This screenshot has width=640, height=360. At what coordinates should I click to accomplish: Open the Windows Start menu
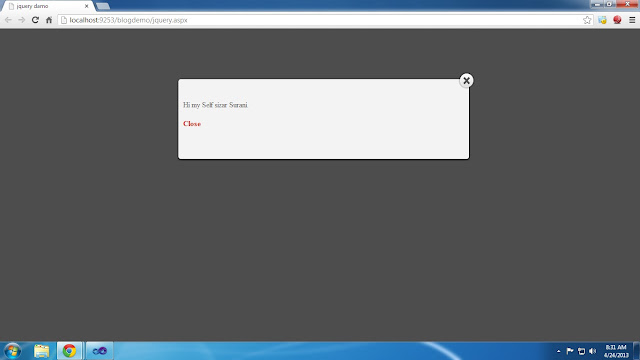click(x=12, y=351)
